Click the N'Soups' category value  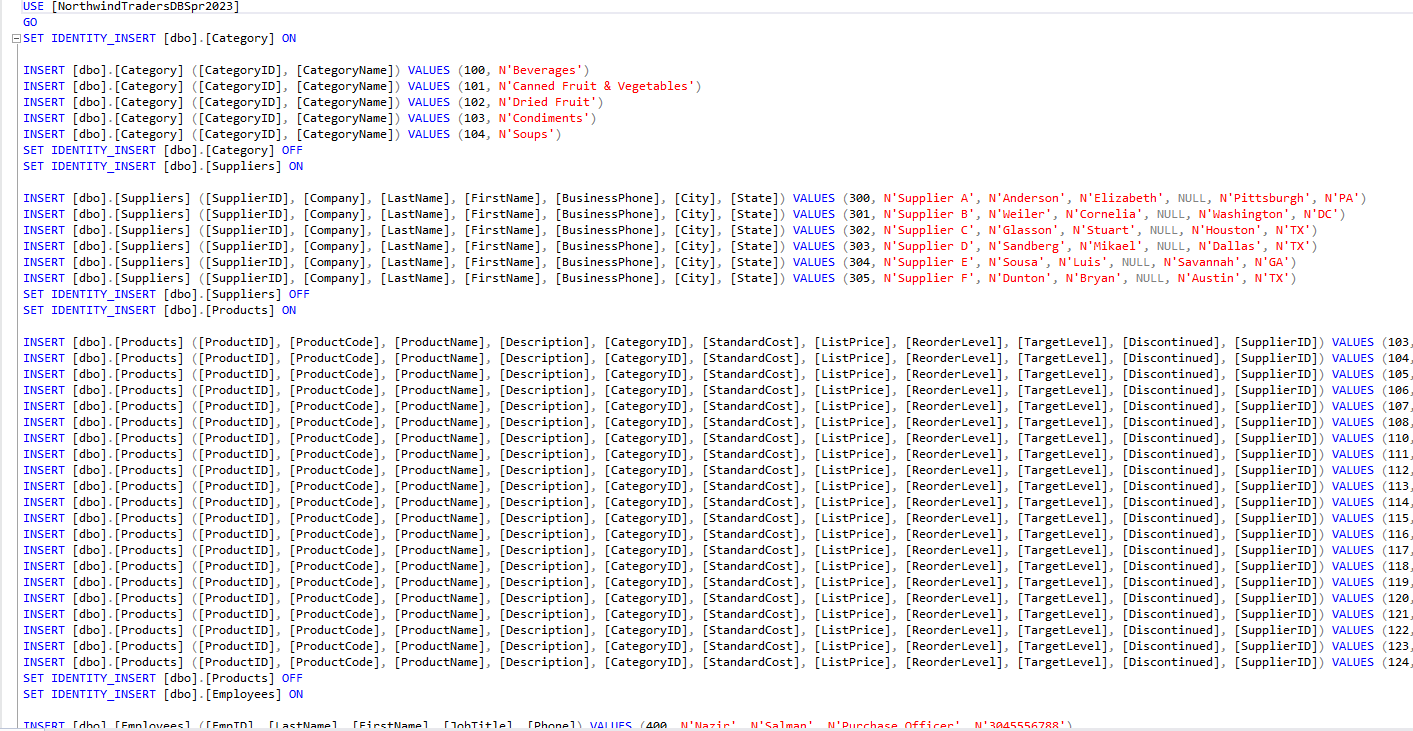click(528, 133)
